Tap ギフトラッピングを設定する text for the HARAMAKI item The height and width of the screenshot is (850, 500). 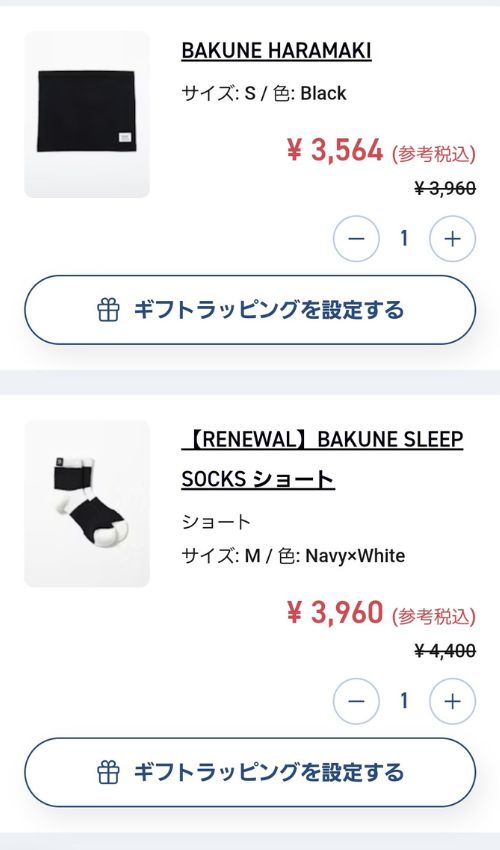pos(269,310)
